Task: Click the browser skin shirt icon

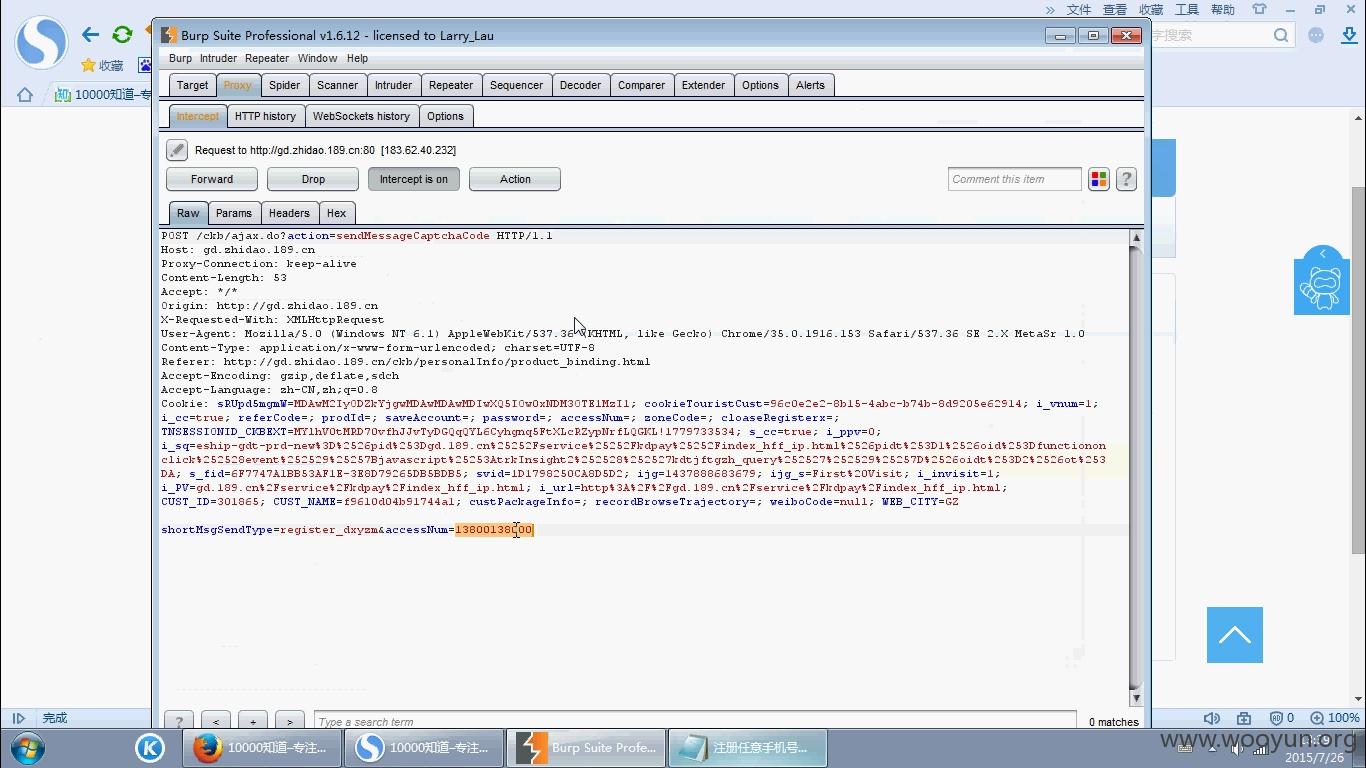Action: 1259,9
